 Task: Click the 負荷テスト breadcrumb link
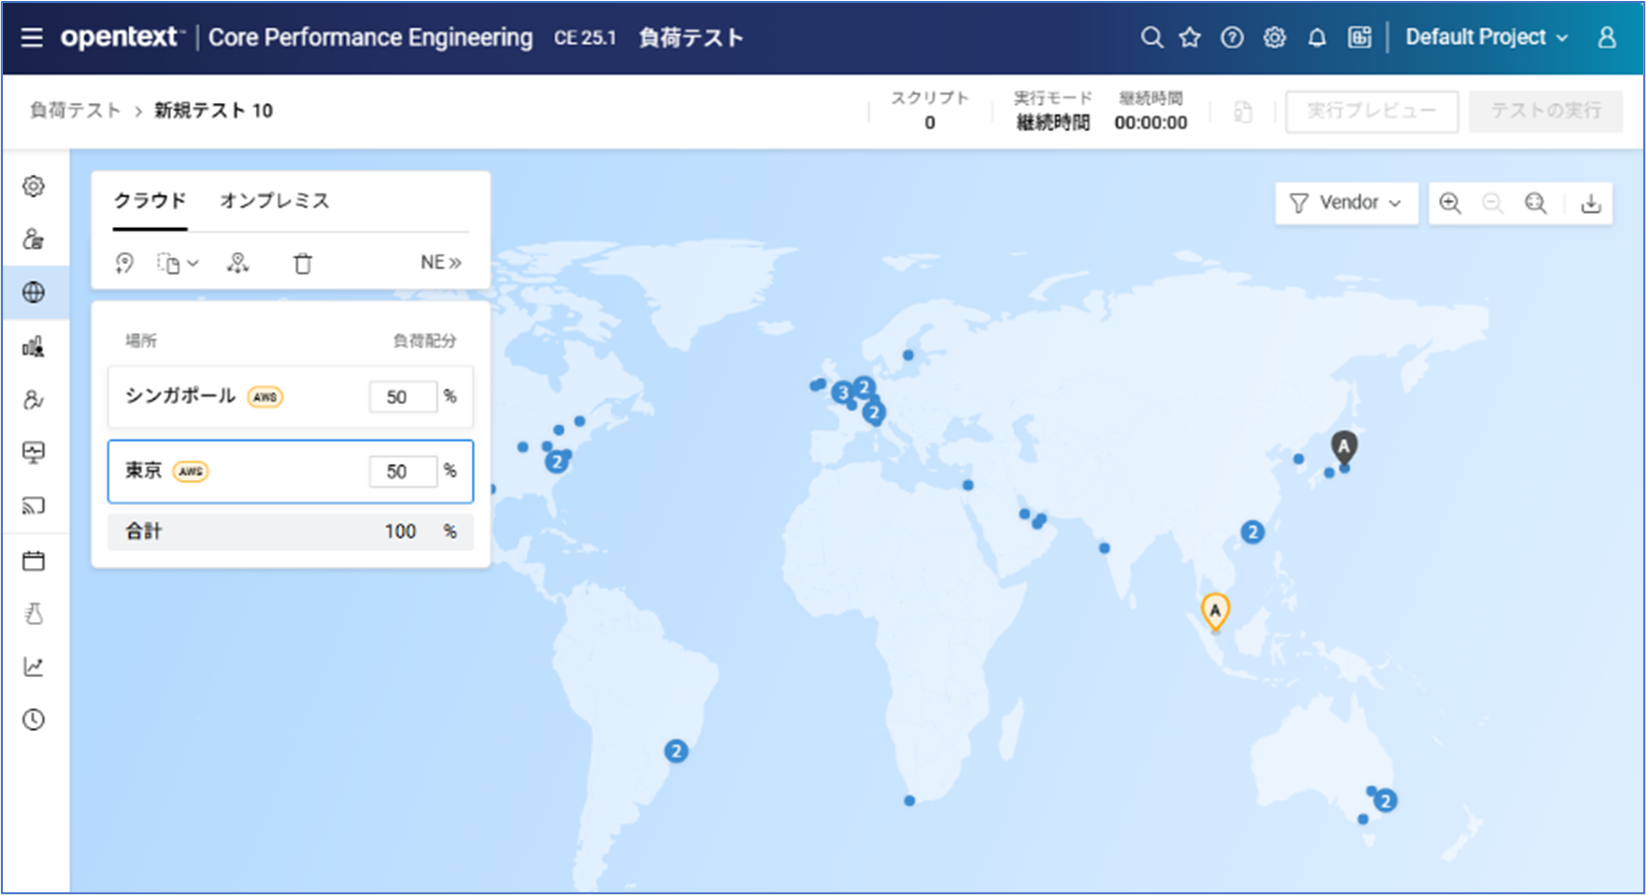coord(75,111)
